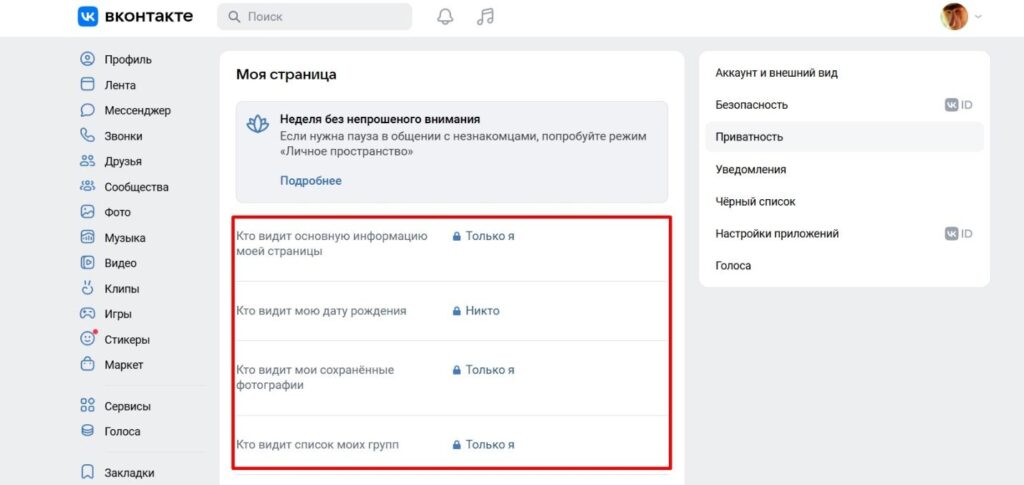Open the music note icon in header
1024x485 pixels.
(485, 17)
